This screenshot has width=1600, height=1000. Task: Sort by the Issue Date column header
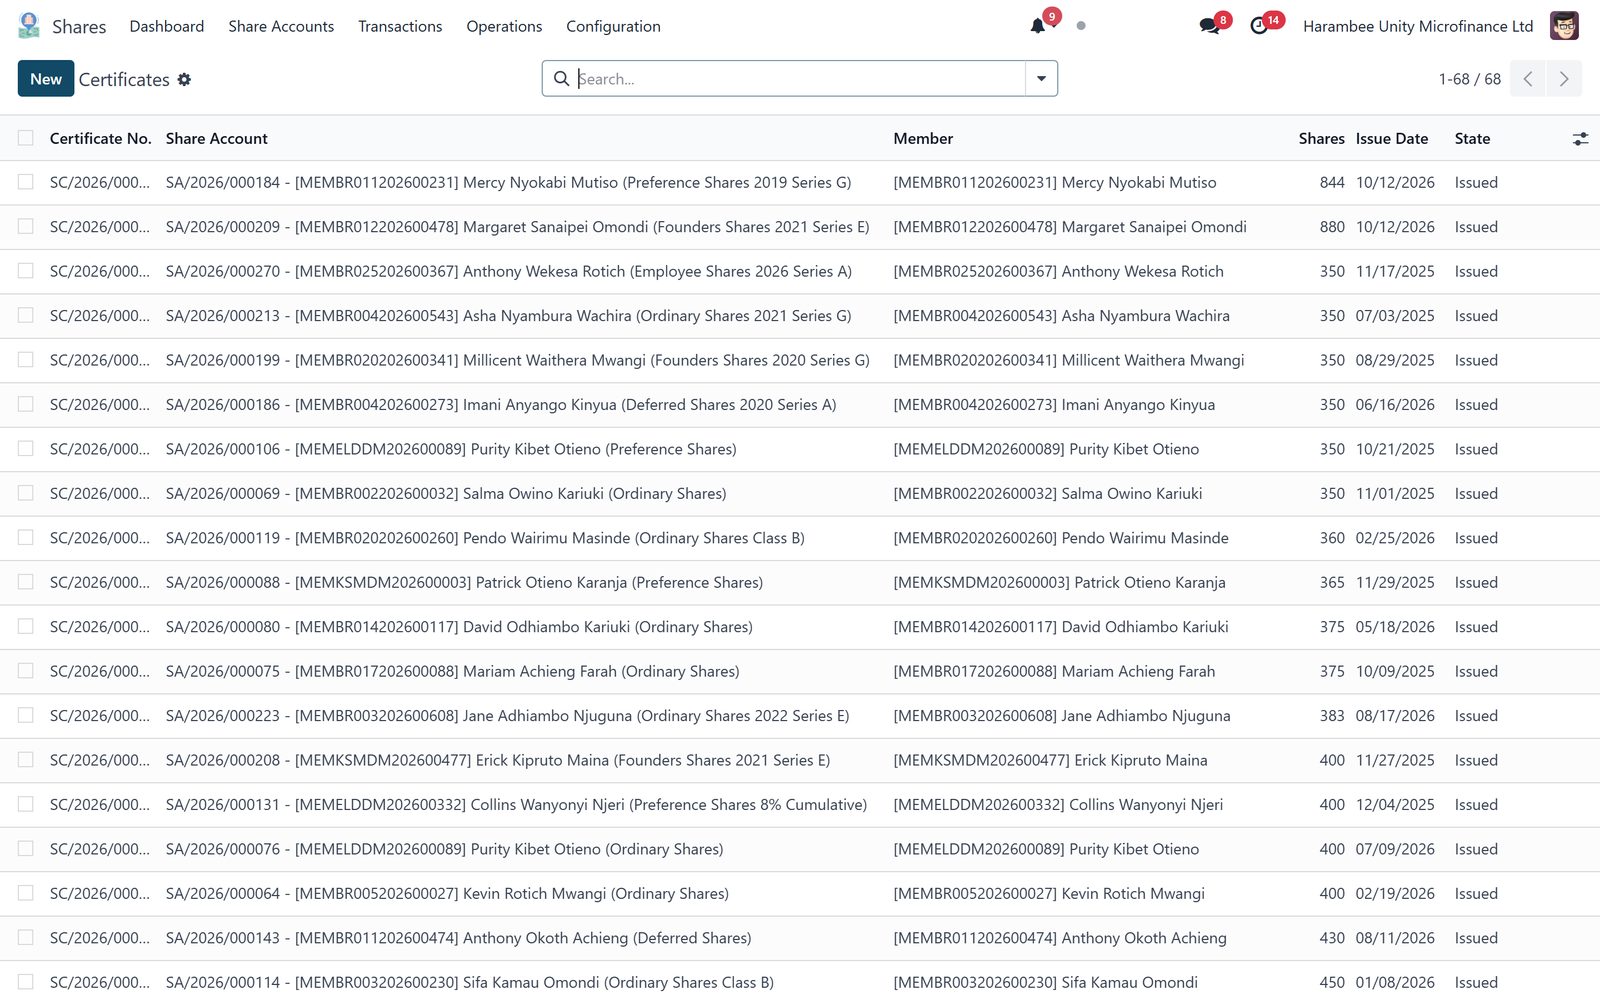[1392, 139]
